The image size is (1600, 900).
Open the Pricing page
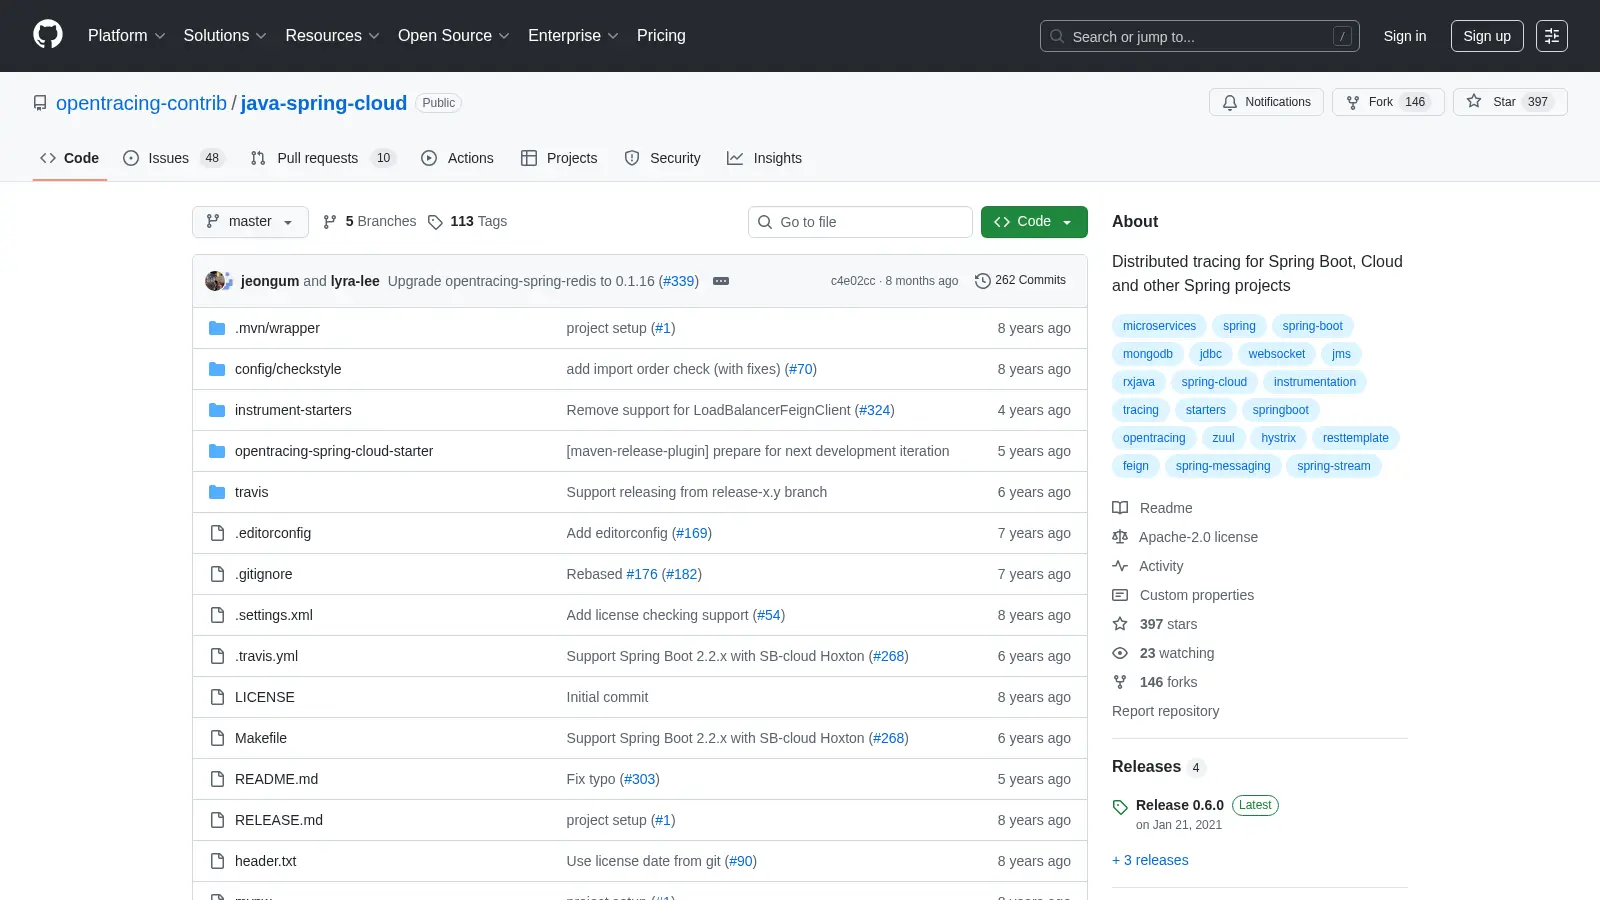[x=661, y=36]
